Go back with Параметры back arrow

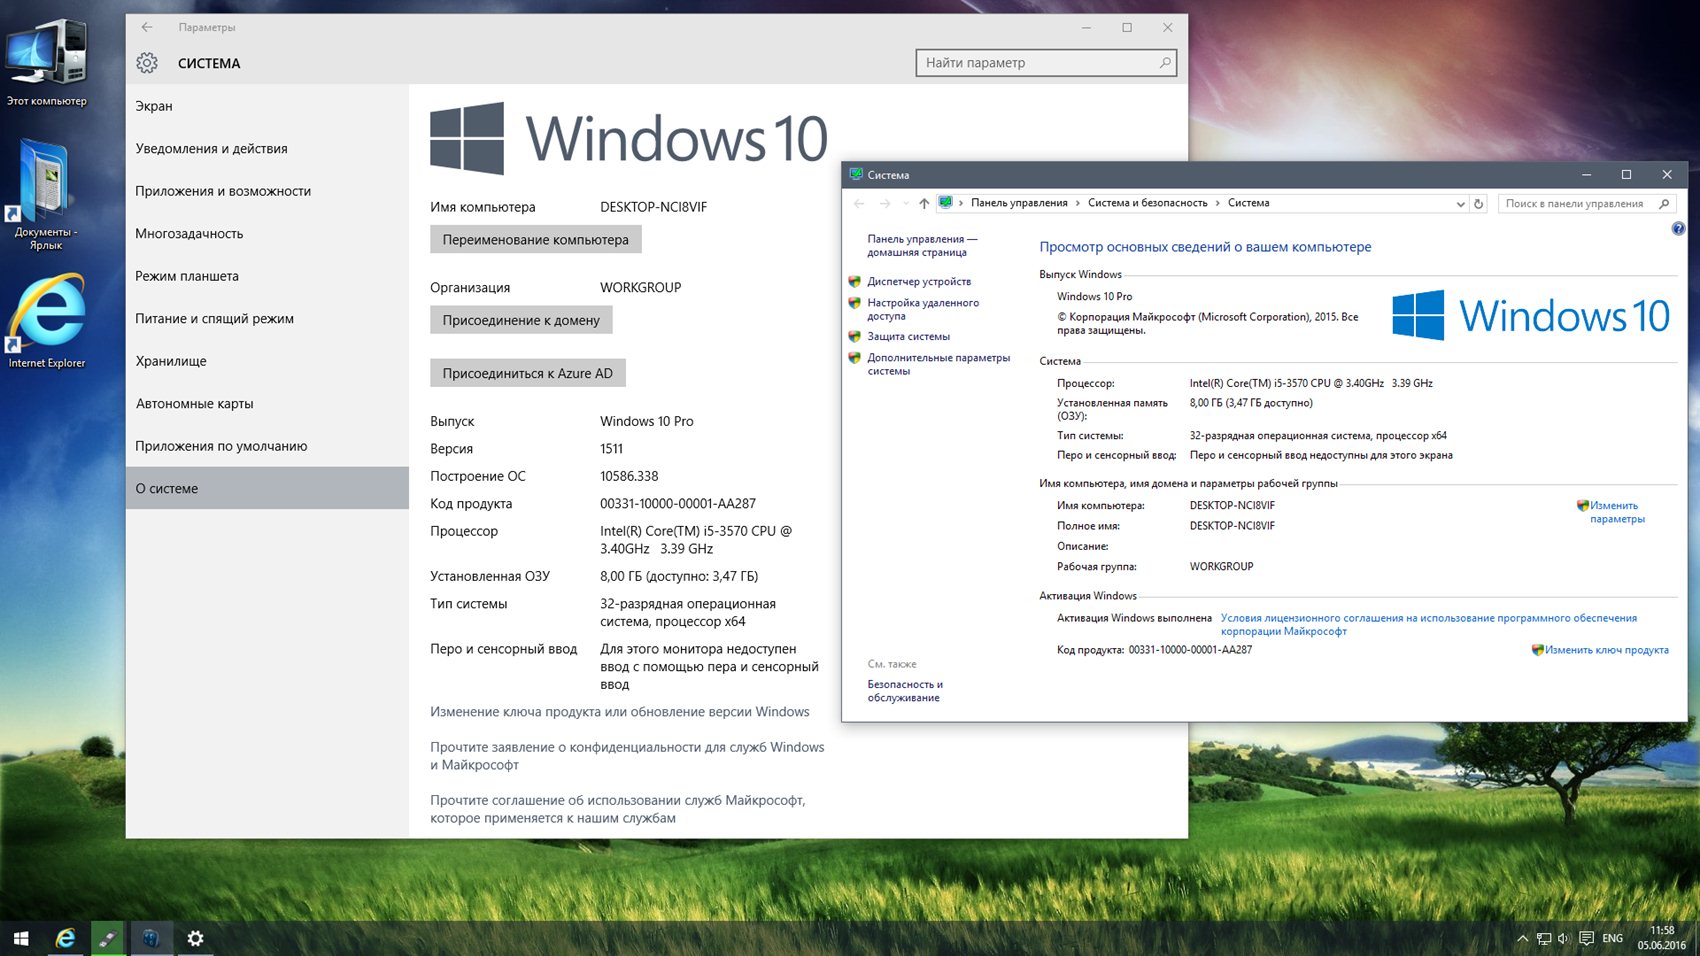(147, 27)
